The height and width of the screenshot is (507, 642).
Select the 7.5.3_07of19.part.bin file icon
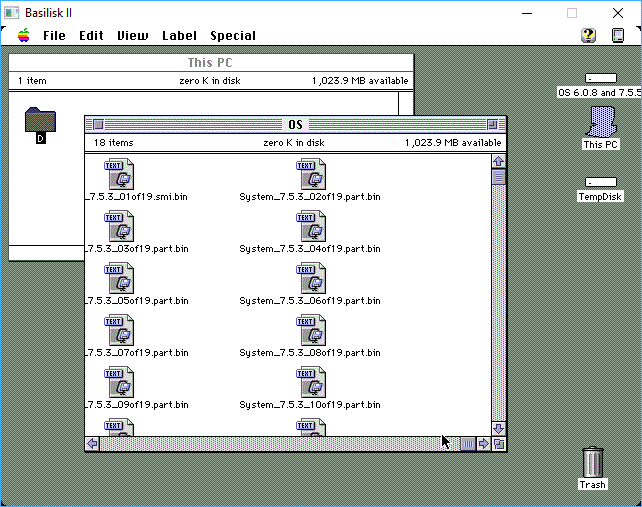tap(119, 330)
